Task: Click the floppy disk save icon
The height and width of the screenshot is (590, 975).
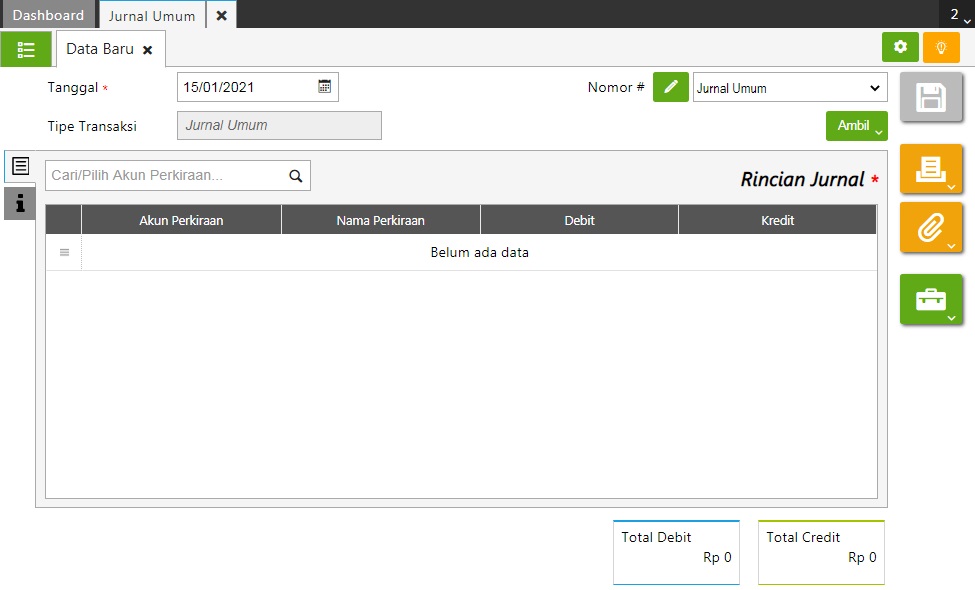Action: click(931, 98)
